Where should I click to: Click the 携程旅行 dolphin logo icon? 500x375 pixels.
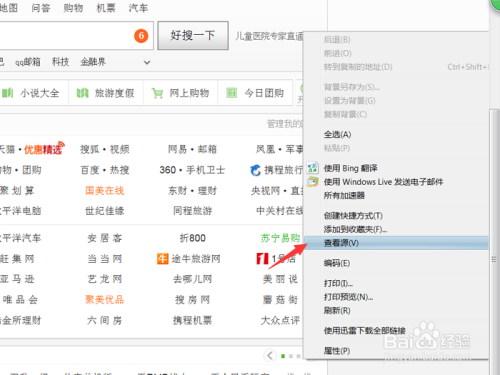(x=256, y=170)
